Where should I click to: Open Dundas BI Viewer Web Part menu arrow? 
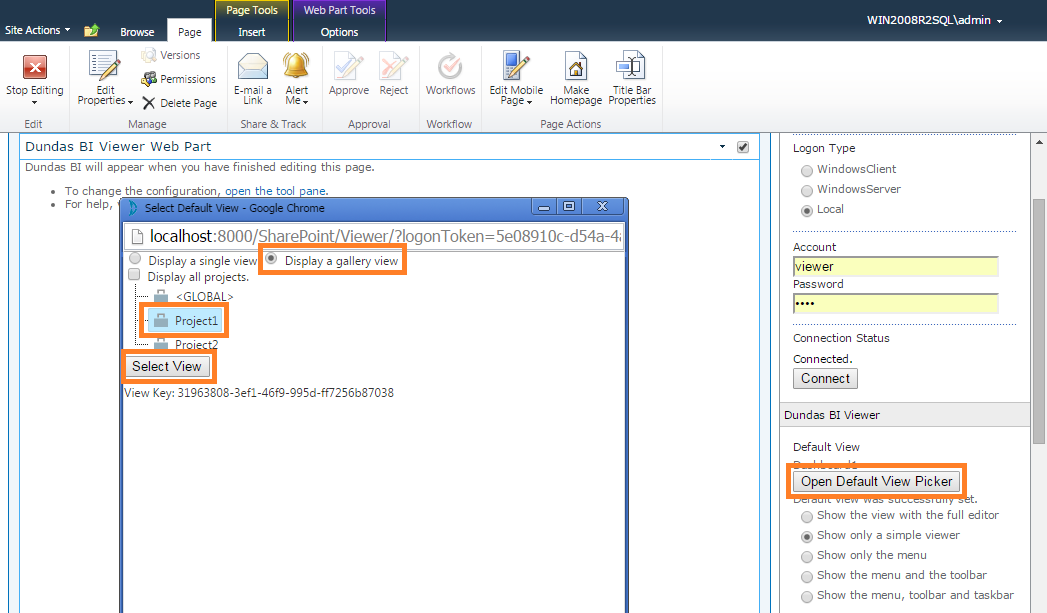(722, 147)
